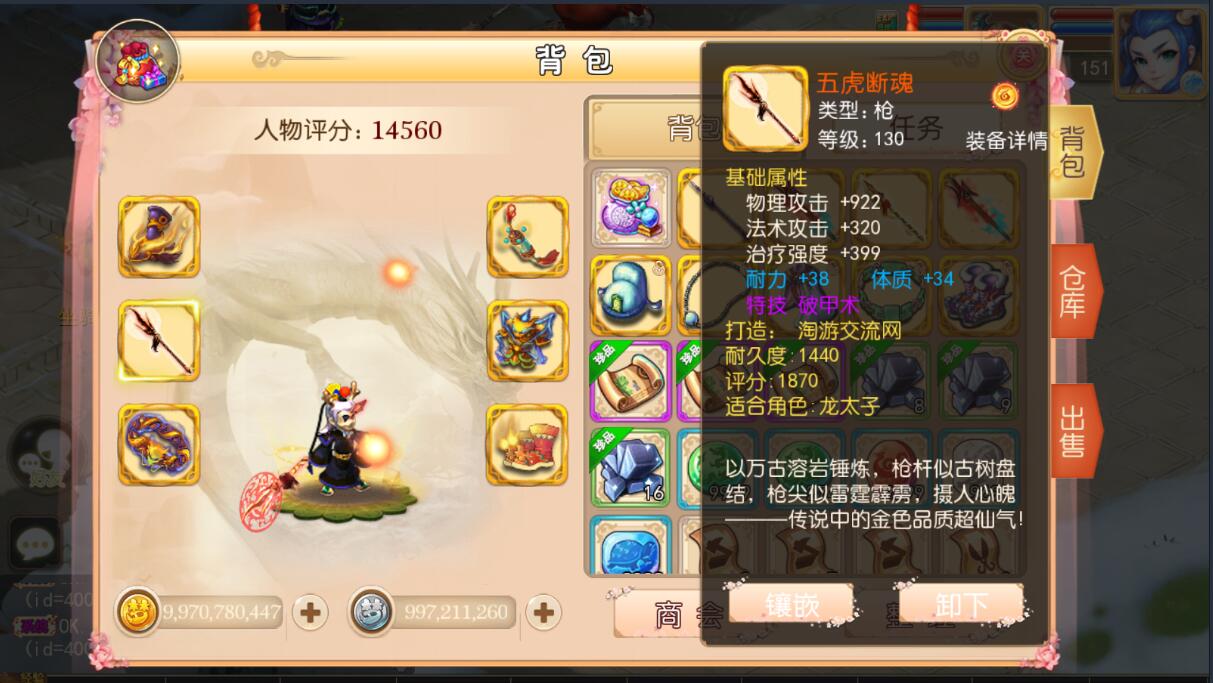Viewport: 1213px width, 683px height.
Task: Select the equipped purple gold belt slot
Action: click(x=159, y=445)
